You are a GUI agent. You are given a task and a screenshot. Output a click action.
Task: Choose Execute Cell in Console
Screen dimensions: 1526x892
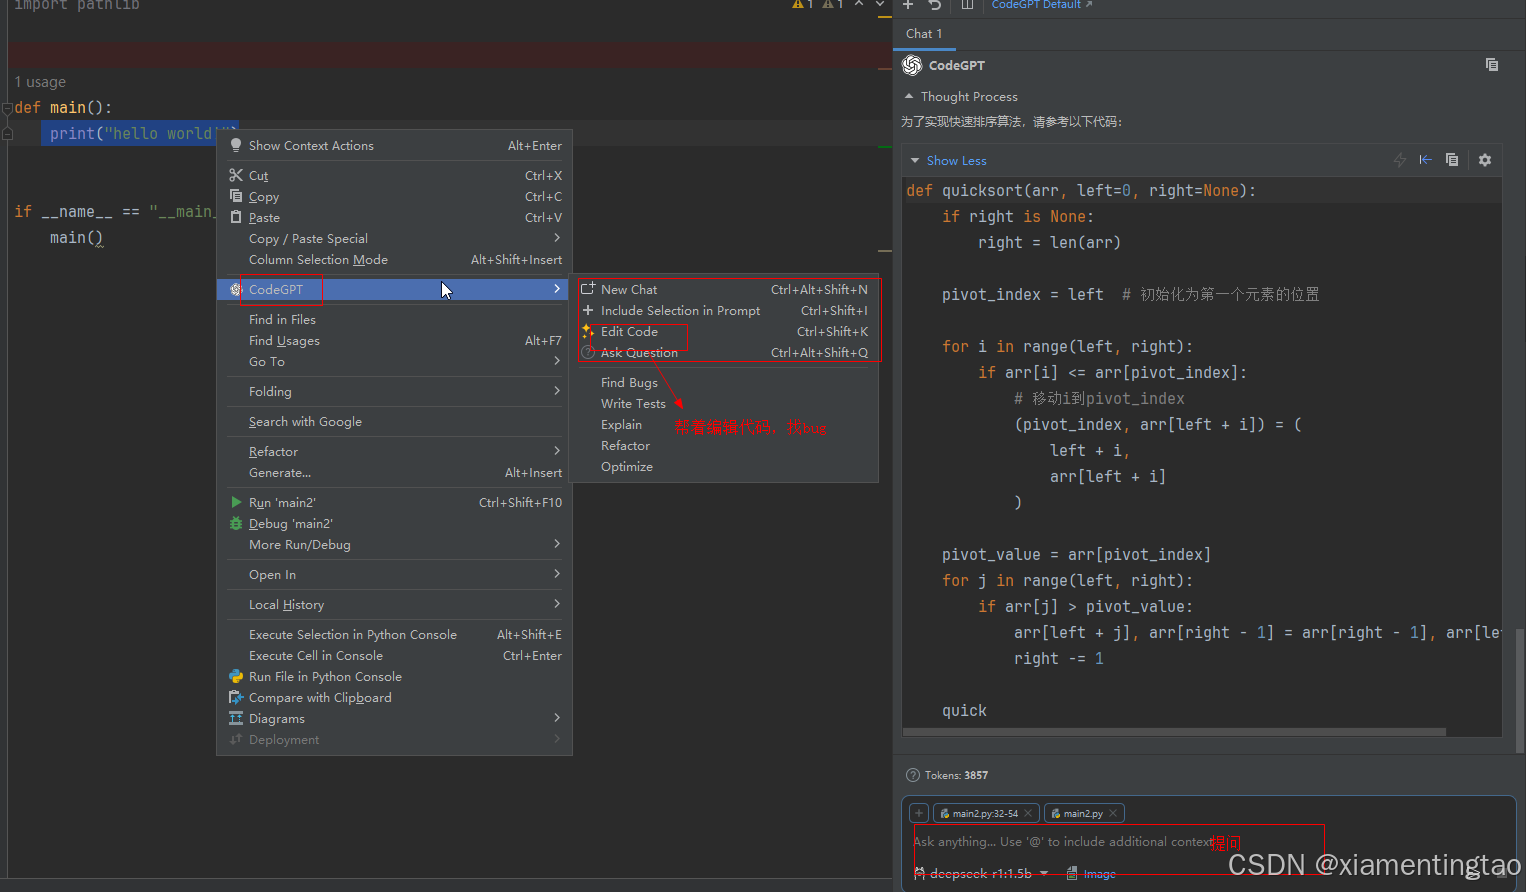(395, 656)
